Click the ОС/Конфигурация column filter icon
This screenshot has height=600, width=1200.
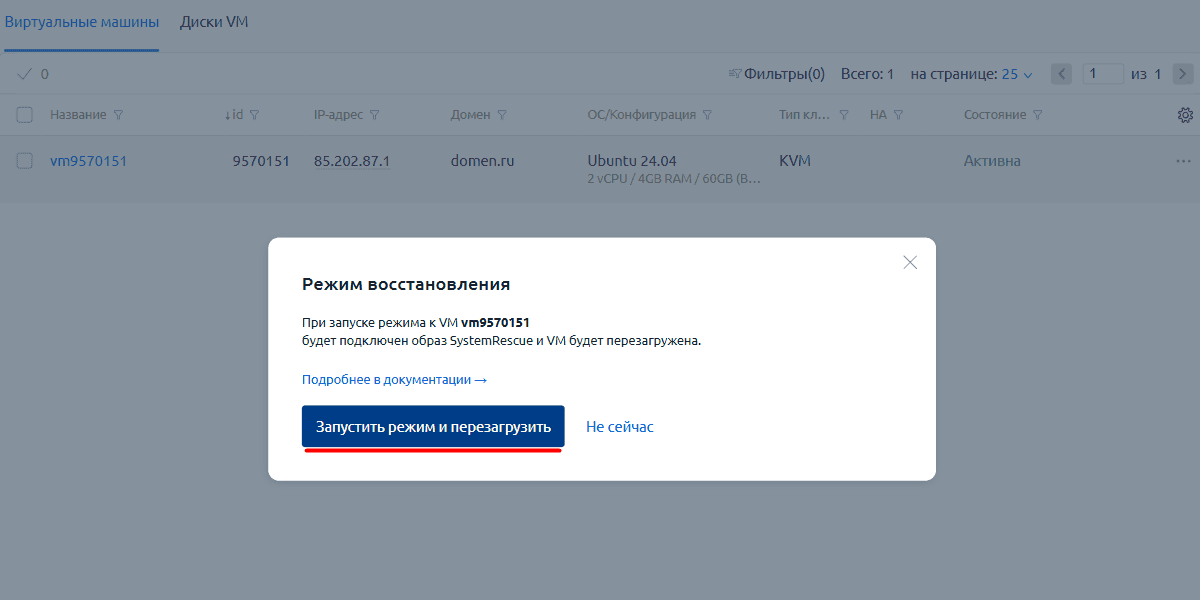tap(707, 115)
